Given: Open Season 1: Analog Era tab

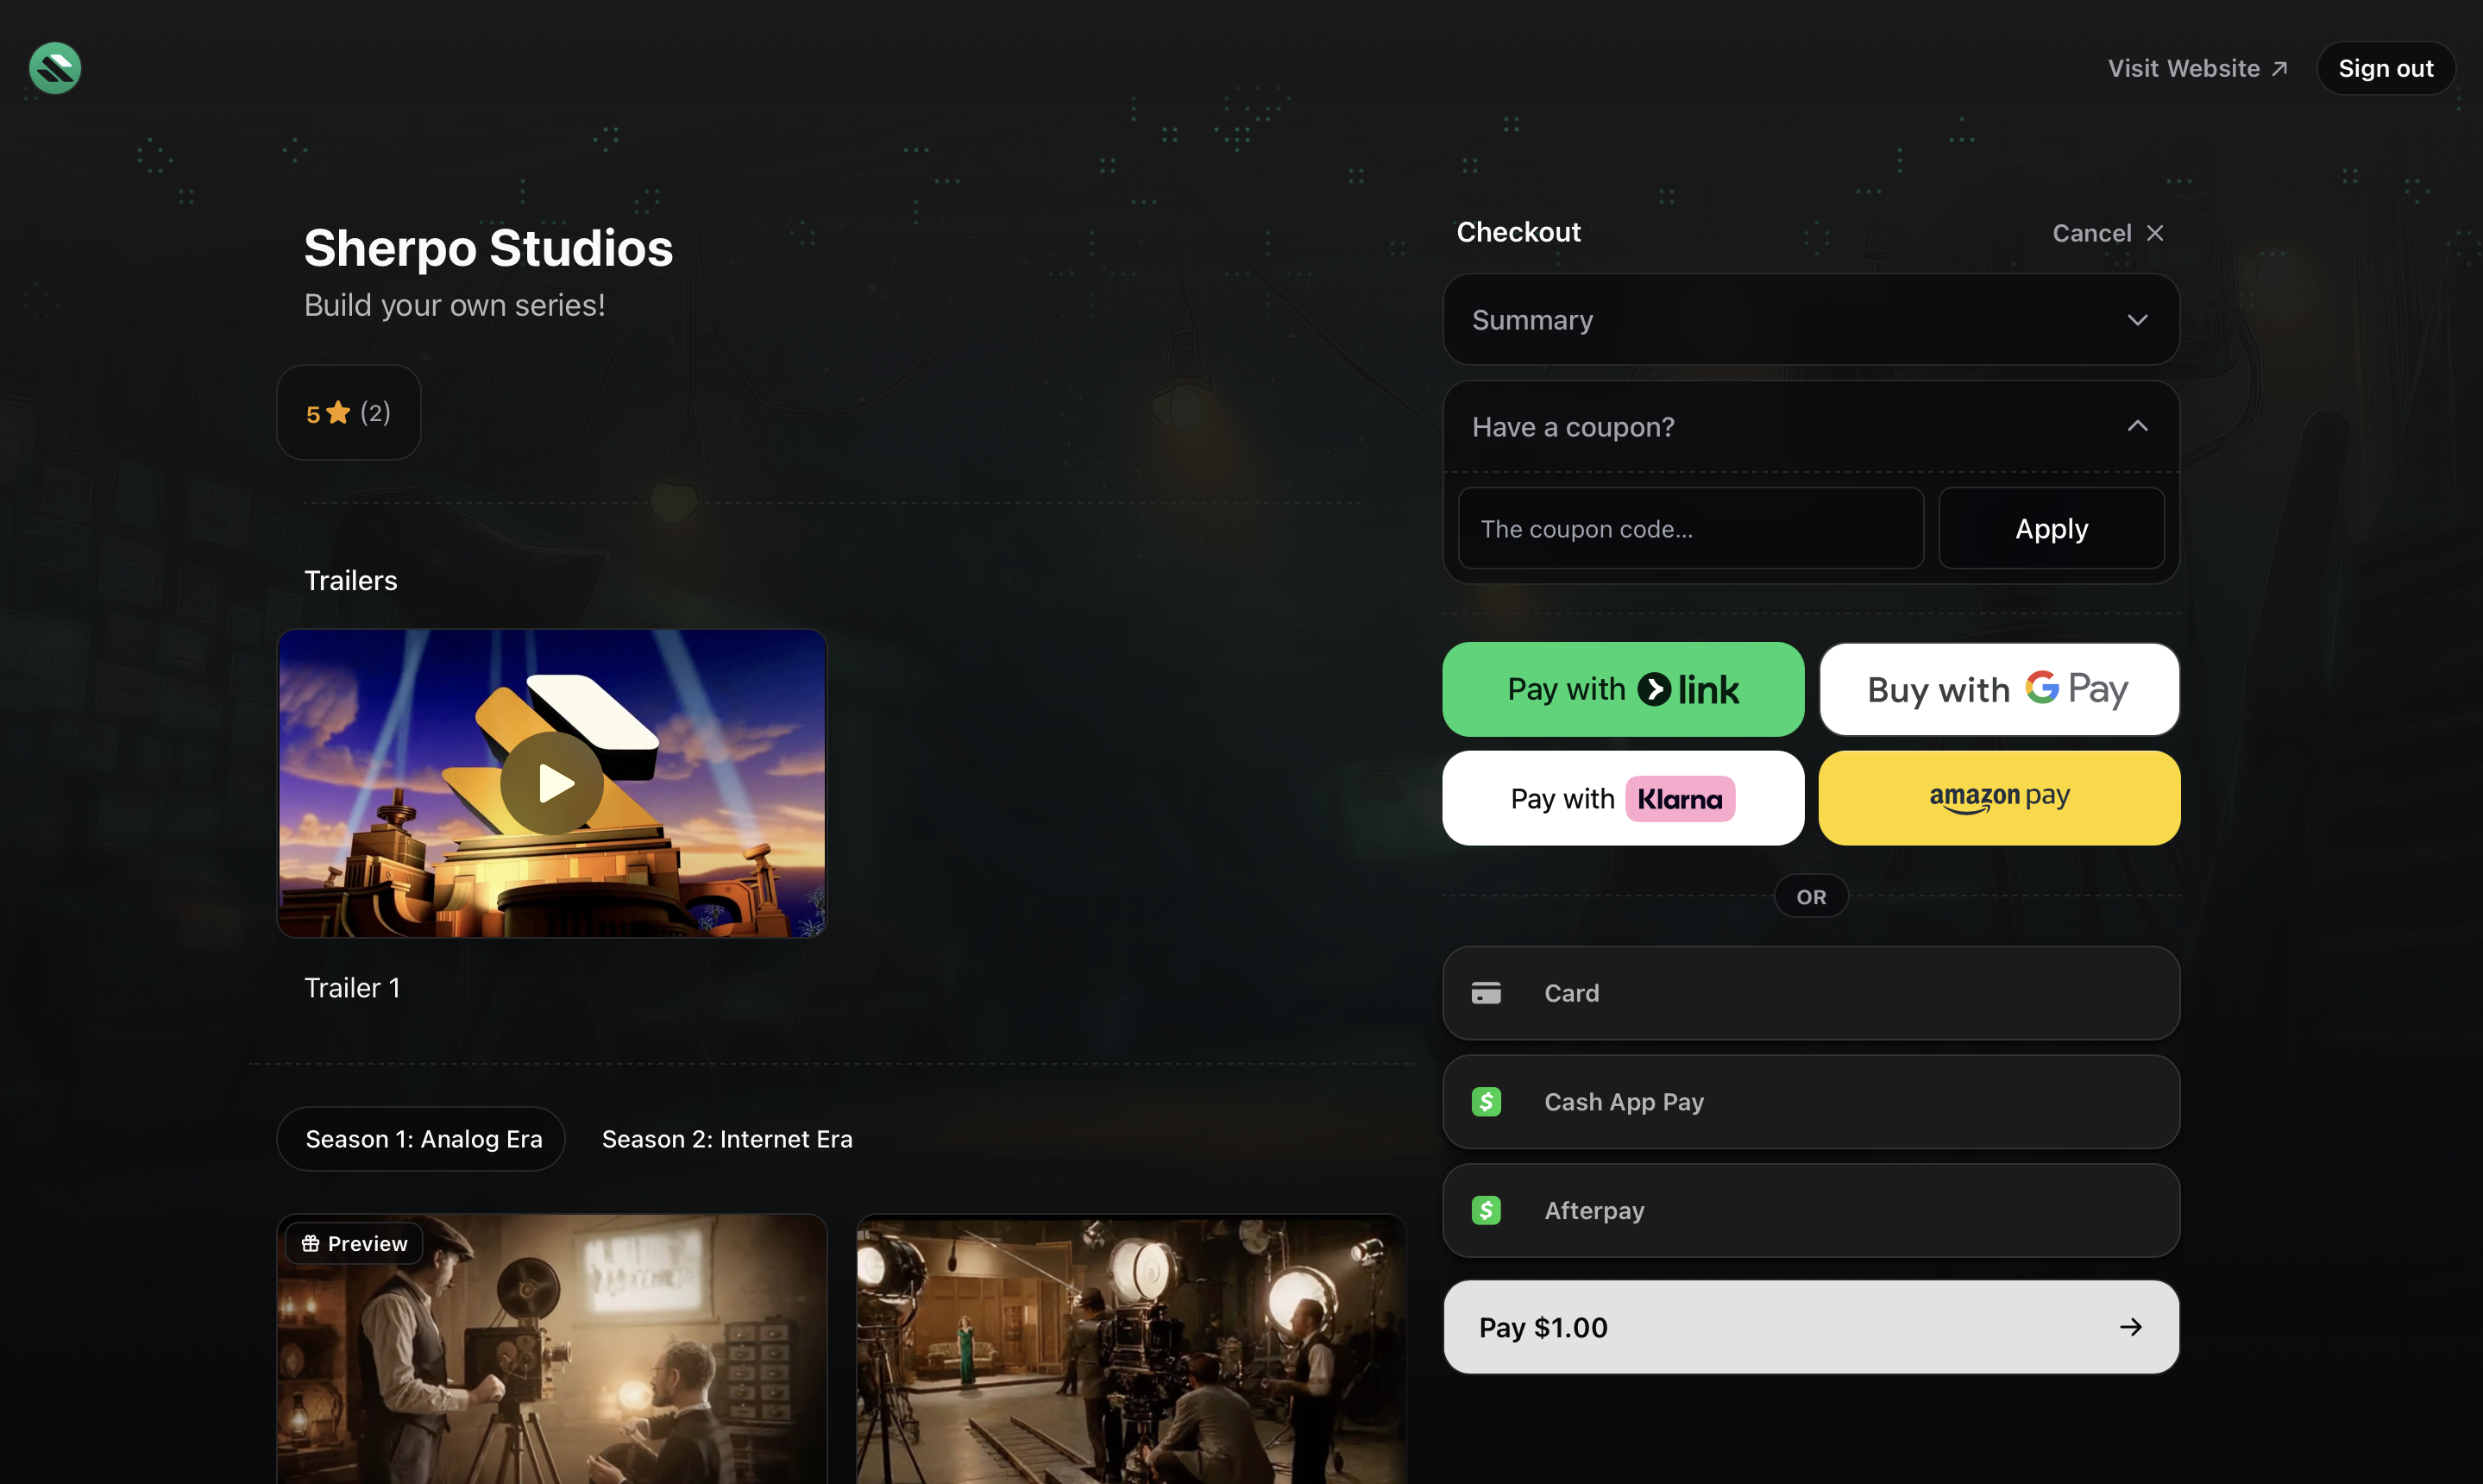Looking at the screenshot, I should [420, 1138].
